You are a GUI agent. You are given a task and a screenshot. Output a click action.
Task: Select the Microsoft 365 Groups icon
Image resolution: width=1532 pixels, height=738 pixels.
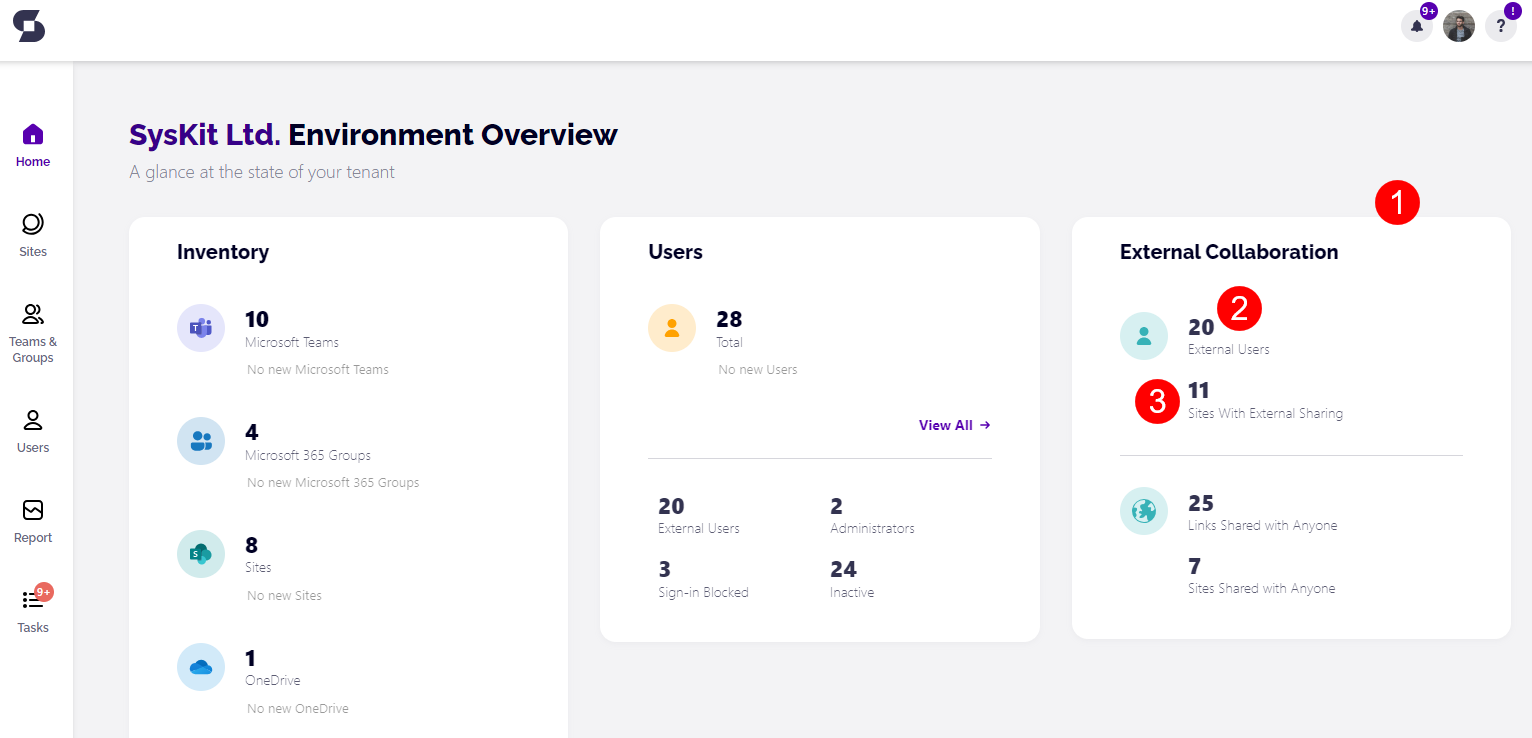(201, 440)
